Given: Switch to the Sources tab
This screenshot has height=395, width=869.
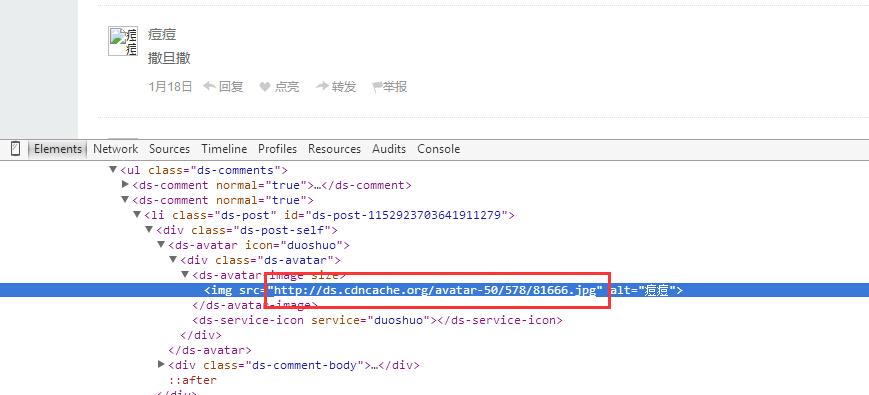Looking at the screenshot, I should click(x=170, y=148).
